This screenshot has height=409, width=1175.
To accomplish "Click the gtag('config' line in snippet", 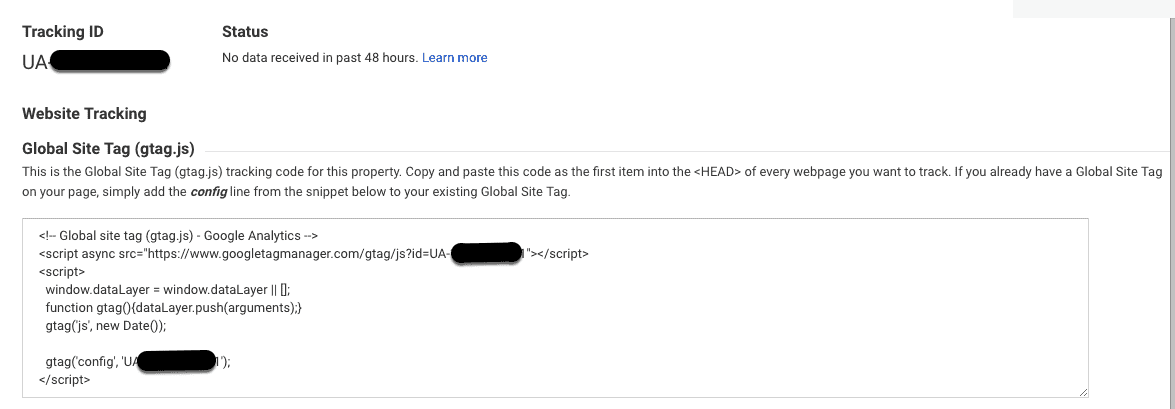I will (138, 362).
